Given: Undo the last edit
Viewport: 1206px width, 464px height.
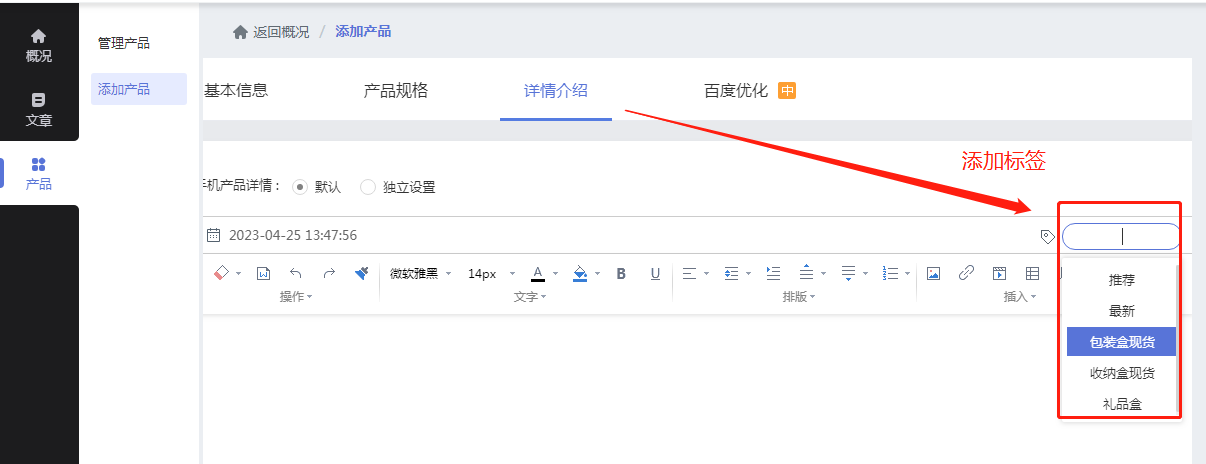Looking at the screenshot, I should coord(295,273).
